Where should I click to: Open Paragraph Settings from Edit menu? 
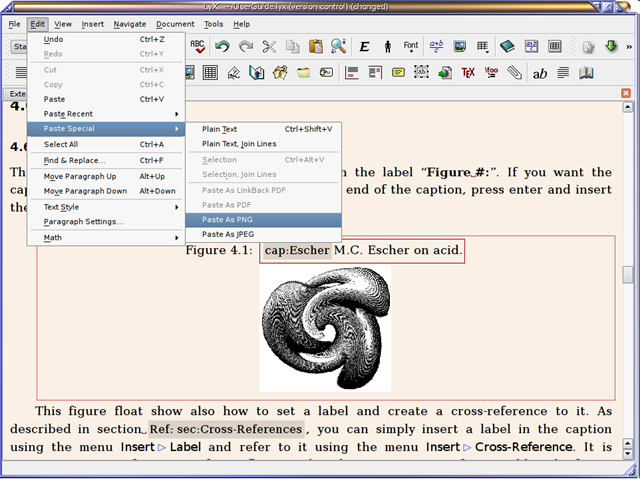click(84, 222)
